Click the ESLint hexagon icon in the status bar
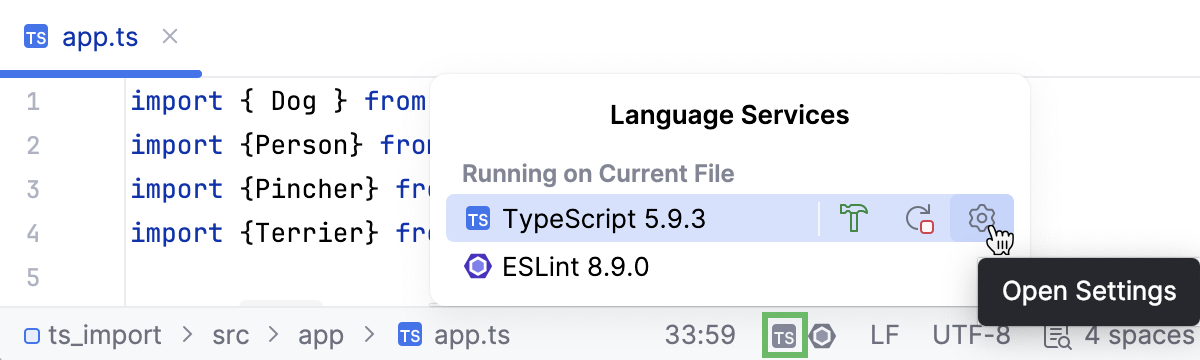This screenshot has width=1200, height=360. click(x=823, y=335)
